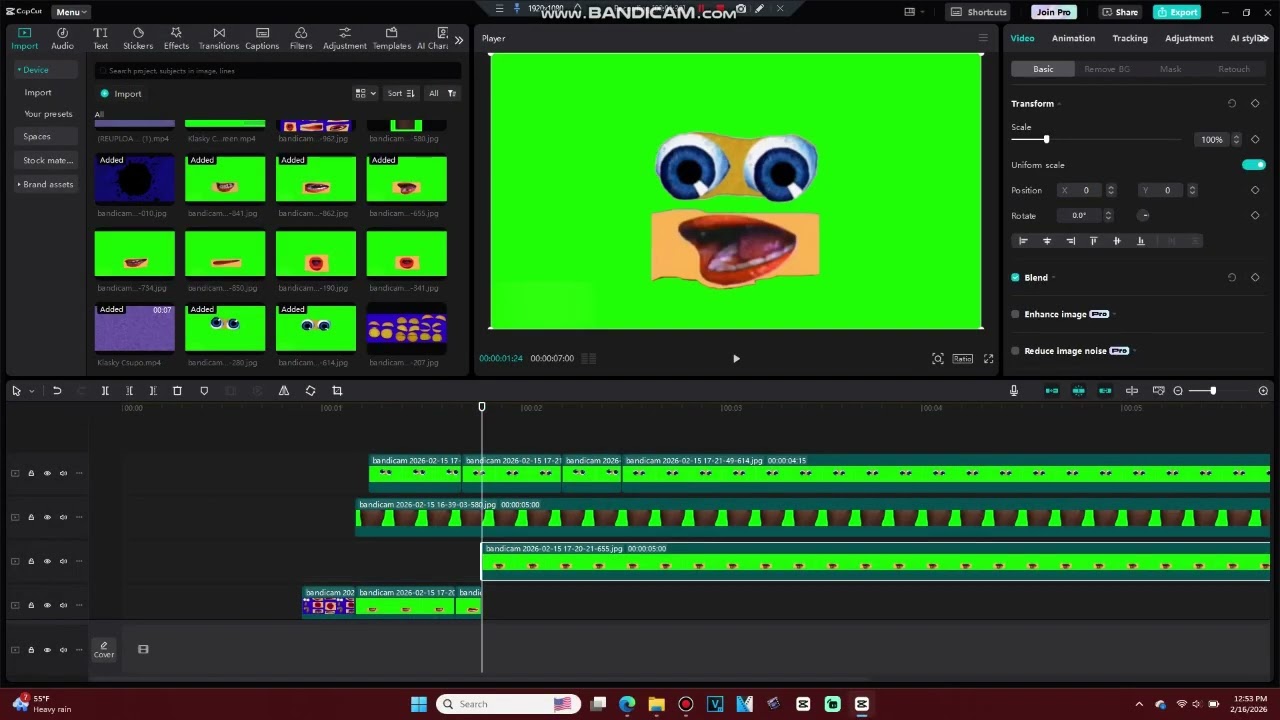Expand the selection tool mode arrow
1280x720 pixels.
[x=32, y=391]
